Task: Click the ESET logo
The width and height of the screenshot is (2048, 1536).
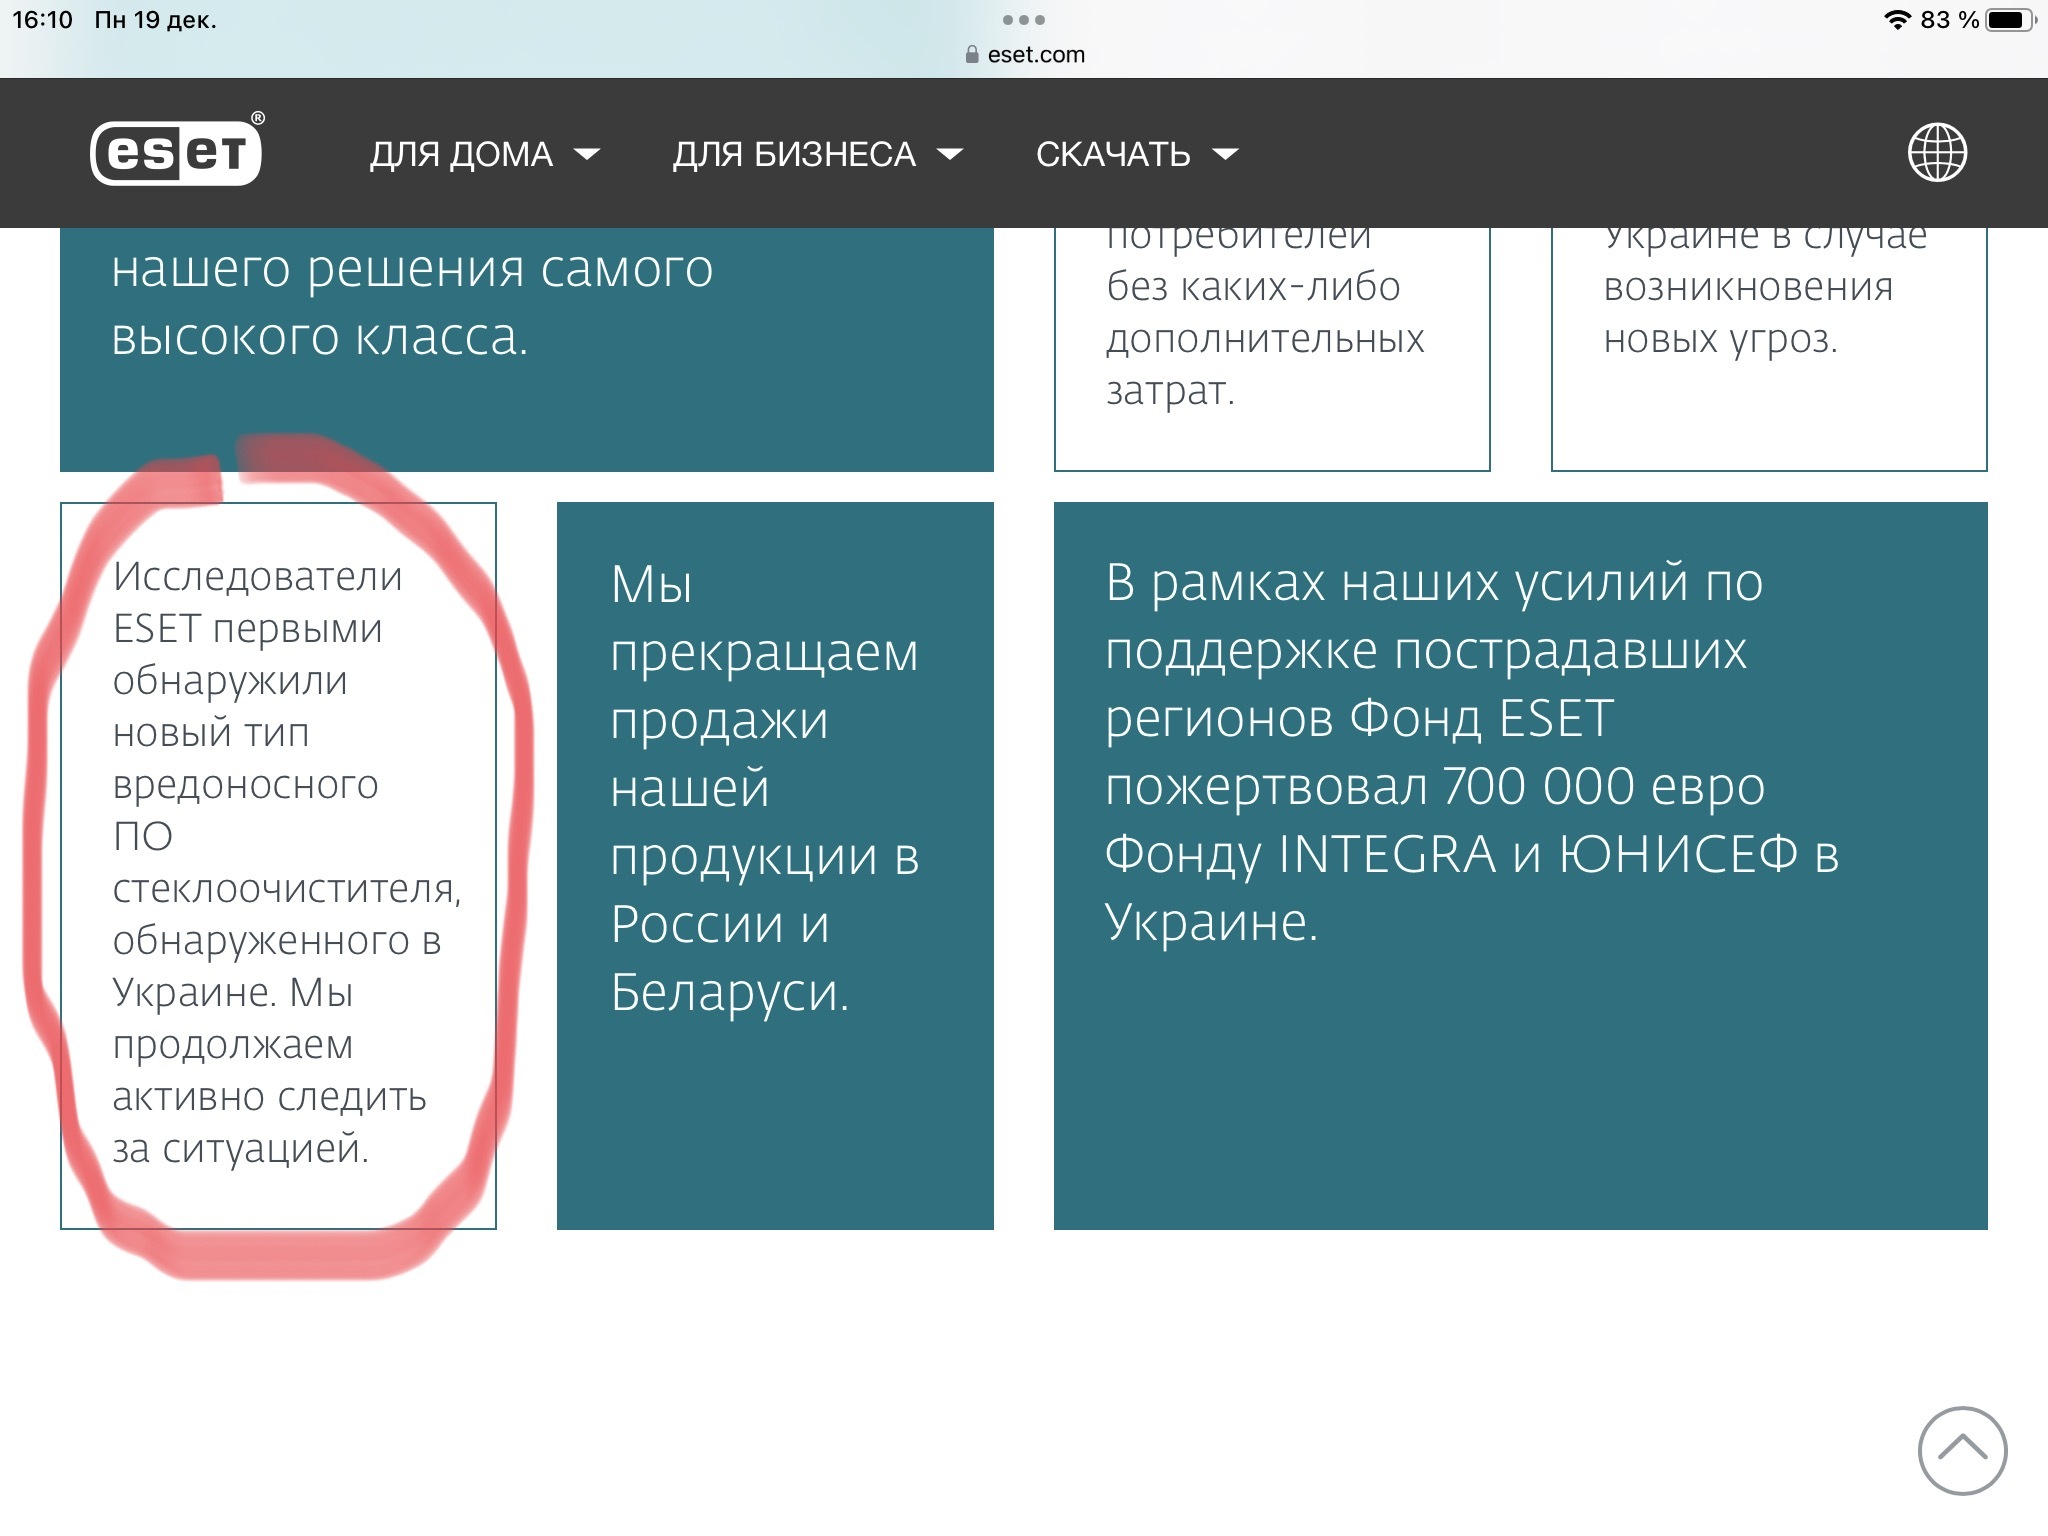Action: [x=177, y=151]
